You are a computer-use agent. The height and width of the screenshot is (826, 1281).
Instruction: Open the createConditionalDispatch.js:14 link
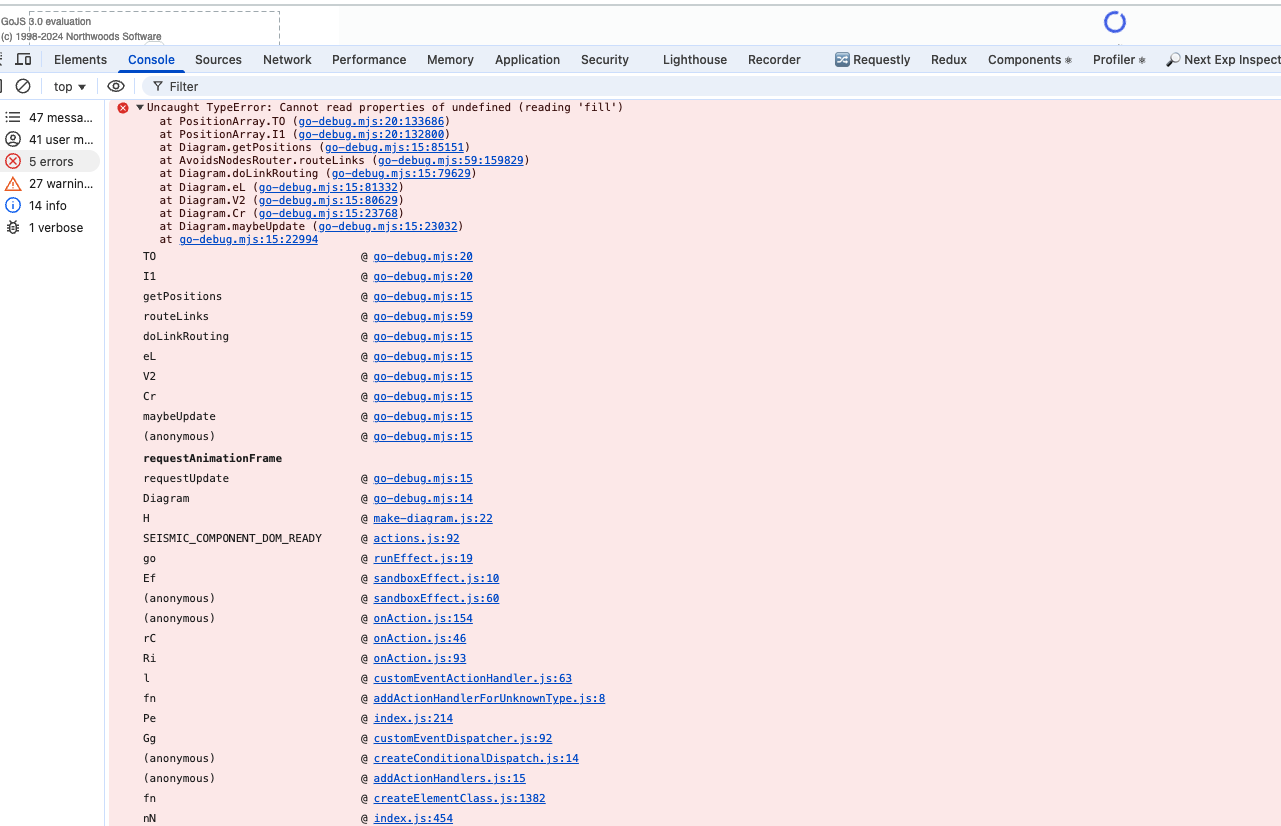coord(476,758)
